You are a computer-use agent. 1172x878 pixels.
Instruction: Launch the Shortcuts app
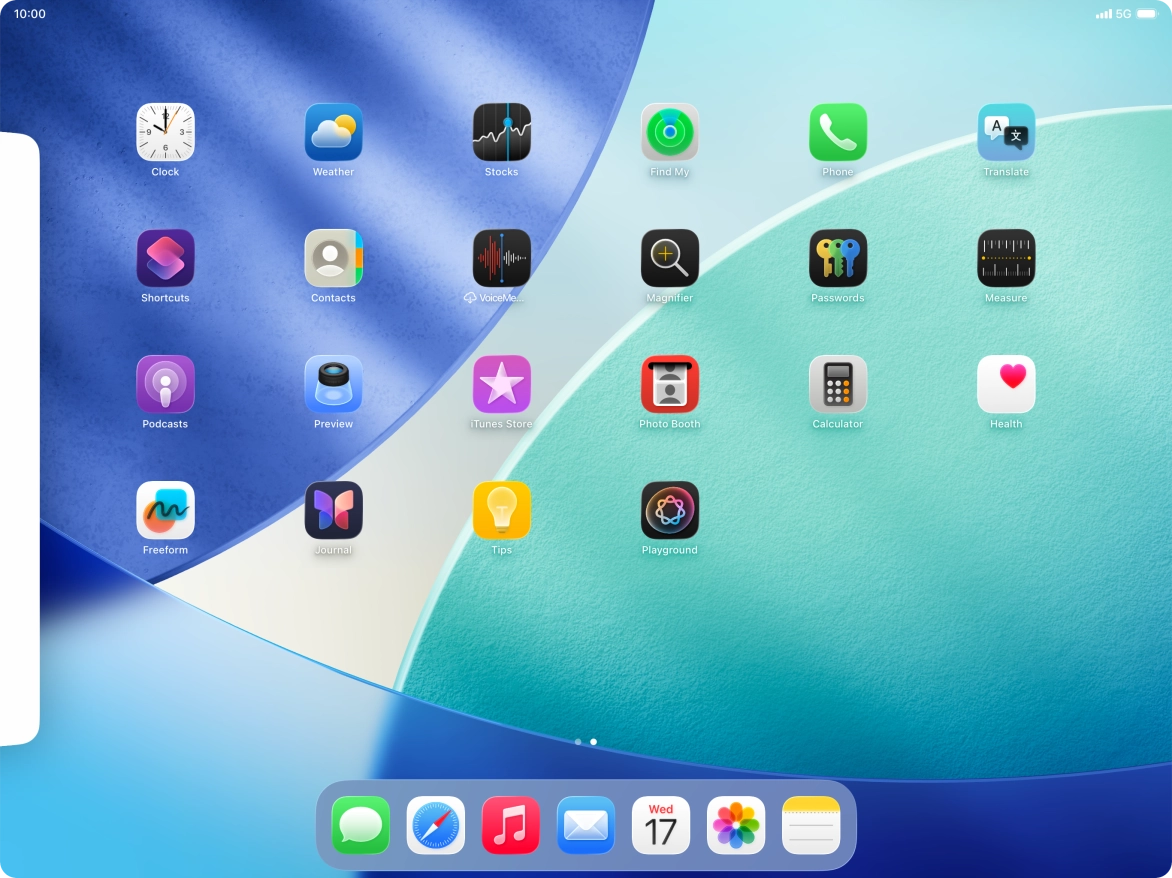click(165, 259)
